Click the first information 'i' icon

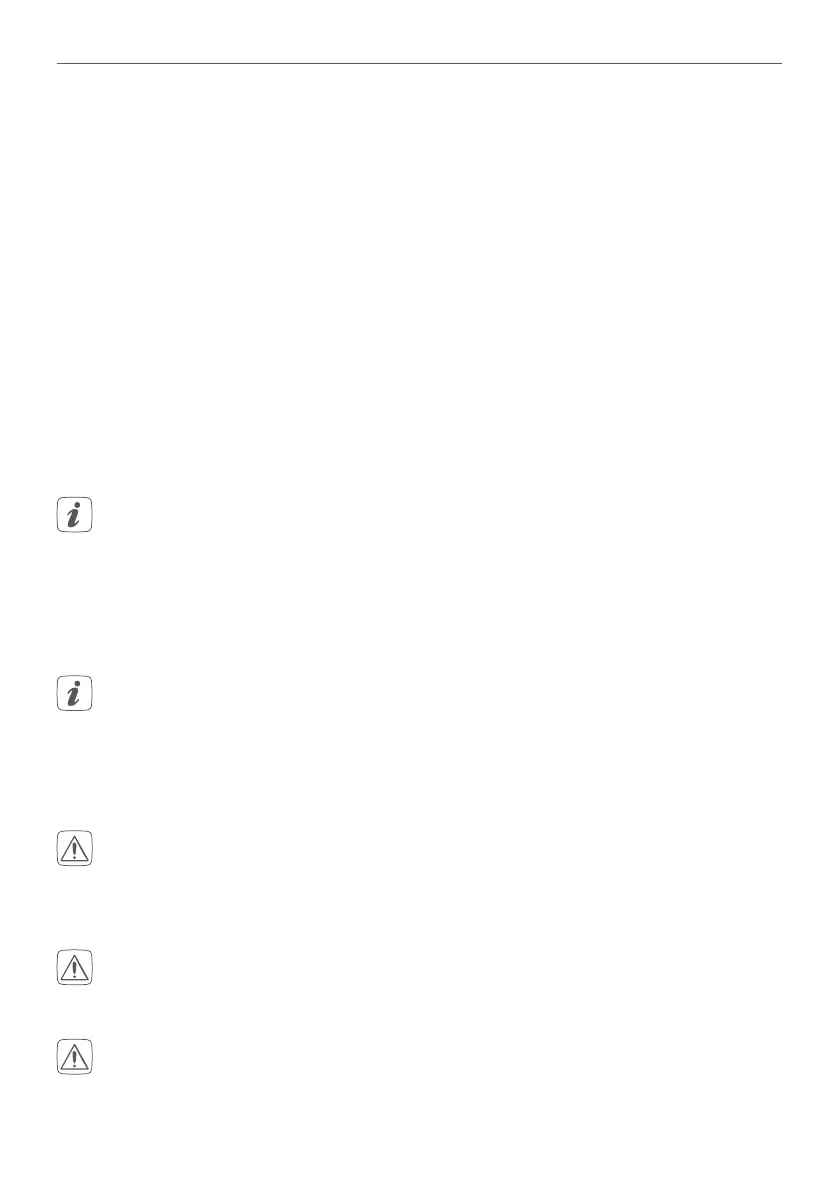click(74, 515)
